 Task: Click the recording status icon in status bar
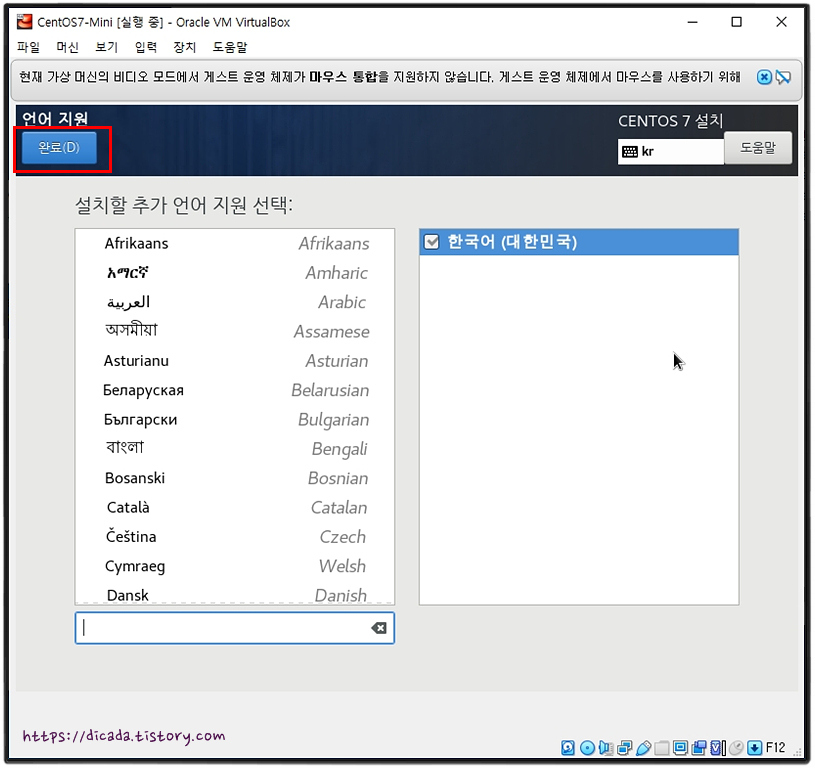[x=699, y=748]
